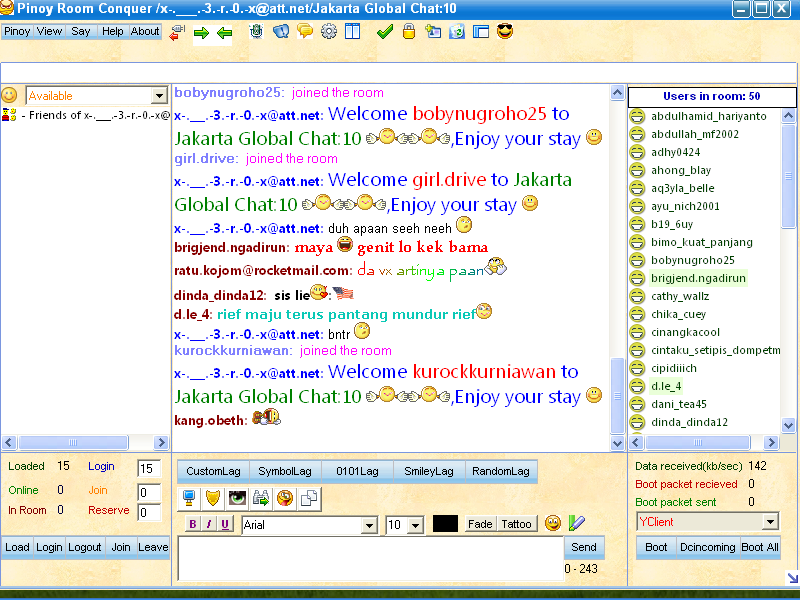The width and height of the screenshot is (800, 600).
Task: Switch to the 0101Lag tab
Action: click(357, 471)
